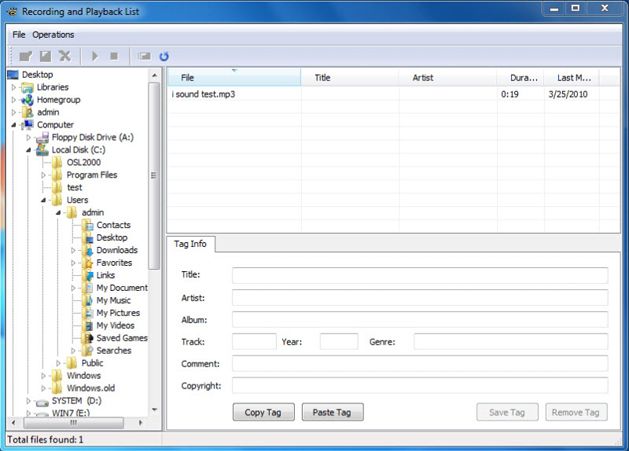
Task: Click into the Comment input field
Action: coord(420,364)
